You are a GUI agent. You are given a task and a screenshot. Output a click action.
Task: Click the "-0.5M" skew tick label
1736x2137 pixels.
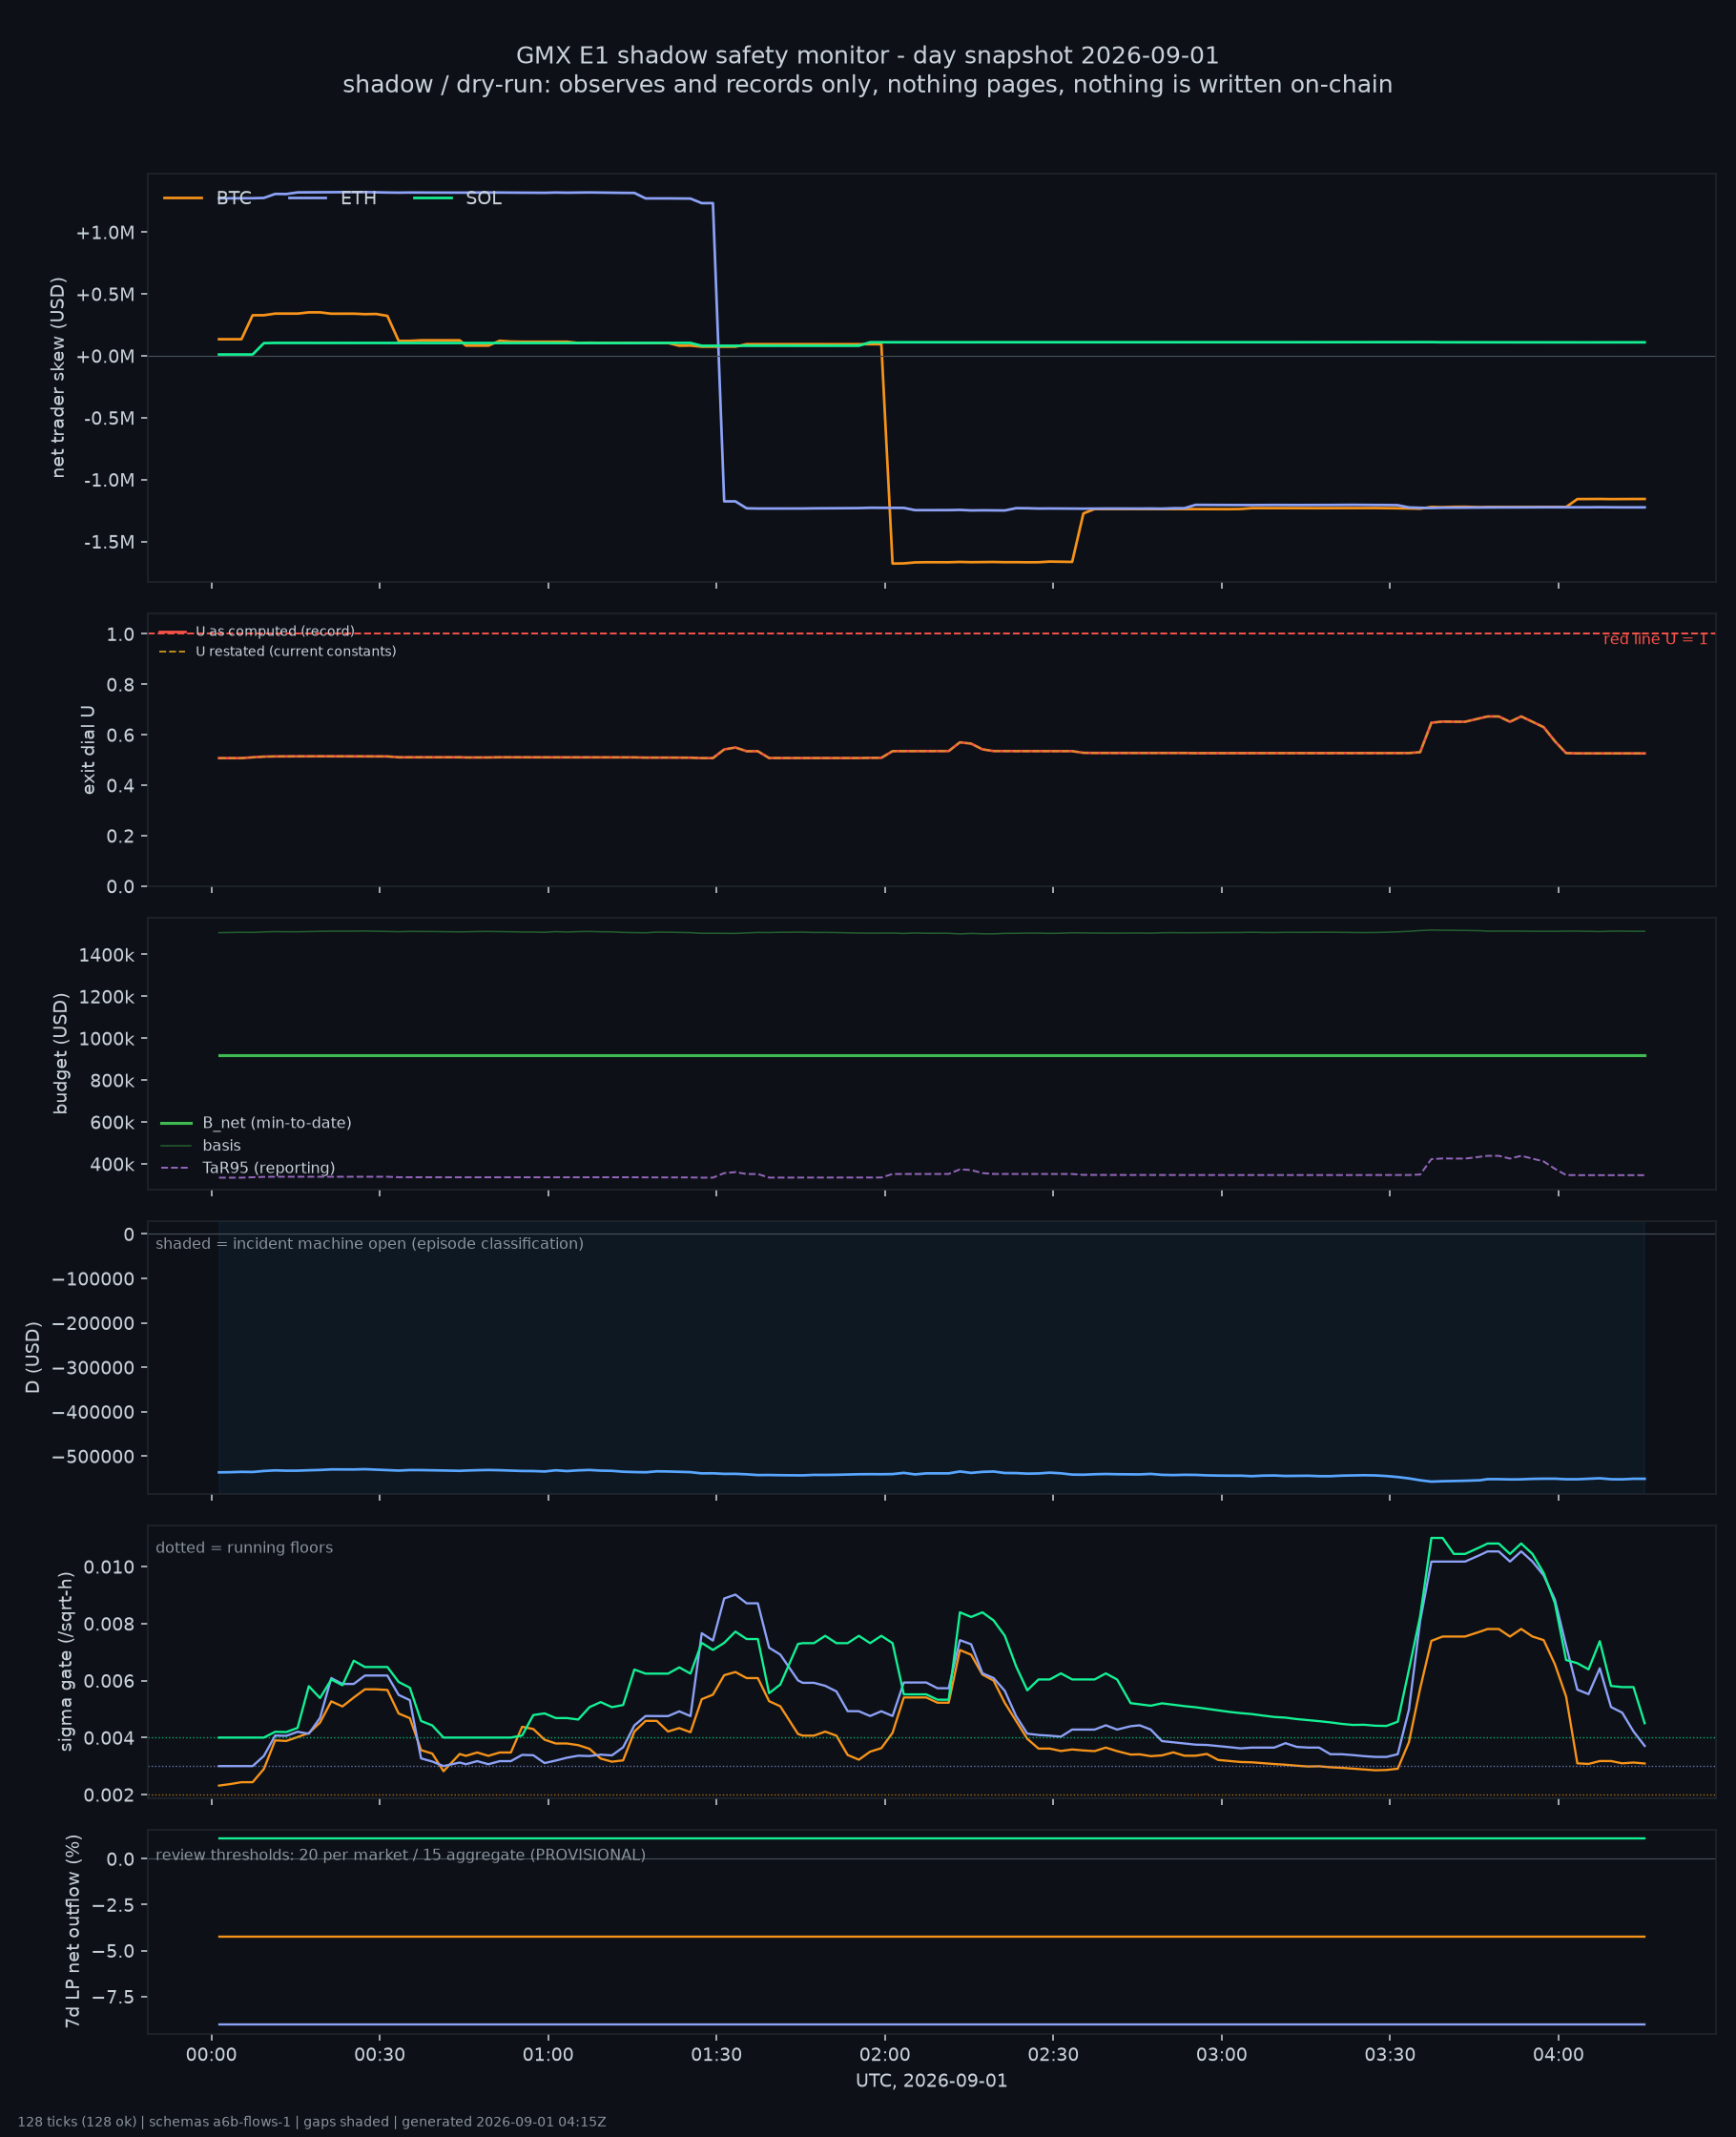(108, 419)
